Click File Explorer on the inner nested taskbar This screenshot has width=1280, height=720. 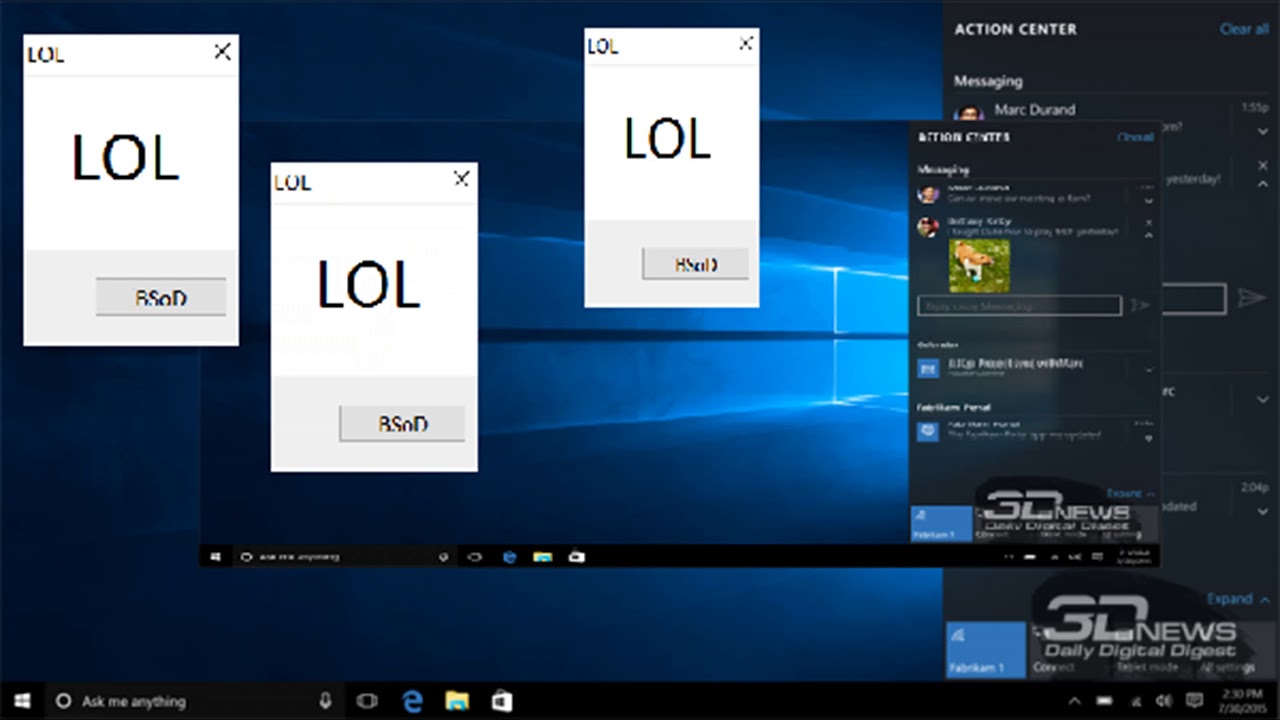[542, 557]
